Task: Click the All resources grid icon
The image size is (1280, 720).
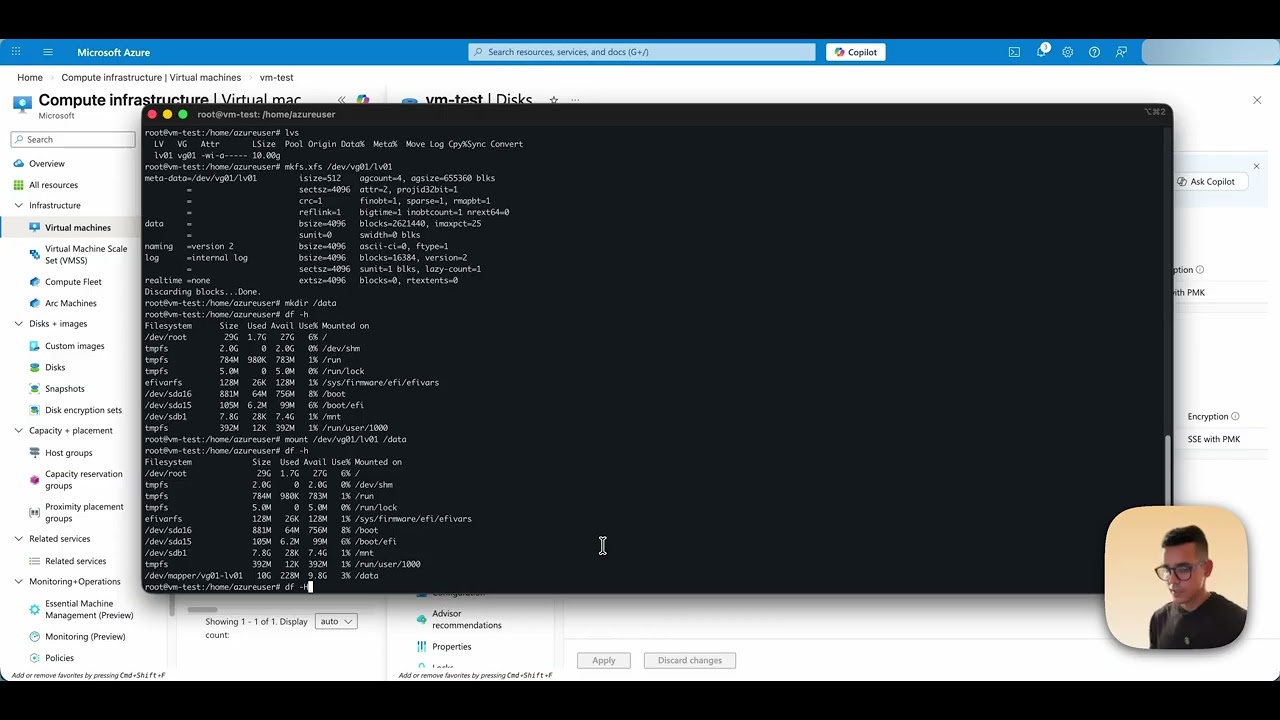Action: (19, 184)
